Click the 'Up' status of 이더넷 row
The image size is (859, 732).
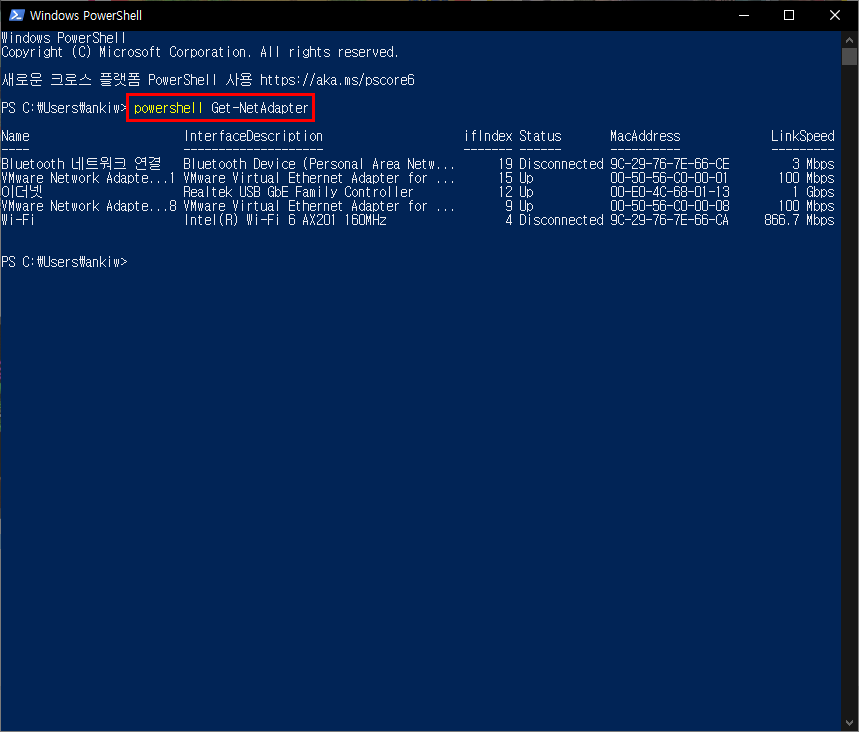[526, 192]
